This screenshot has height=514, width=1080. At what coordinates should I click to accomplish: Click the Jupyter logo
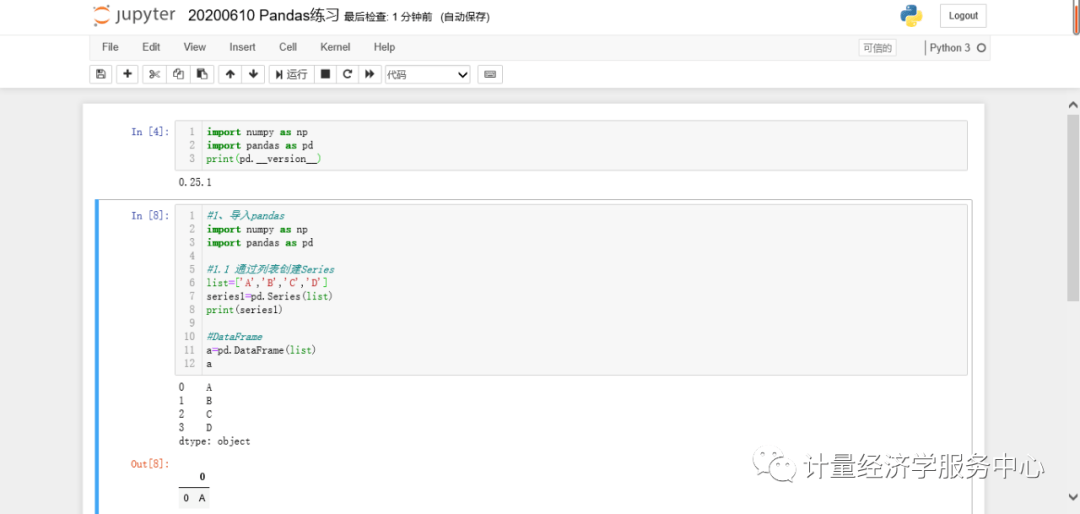click(x=134, y=15)
